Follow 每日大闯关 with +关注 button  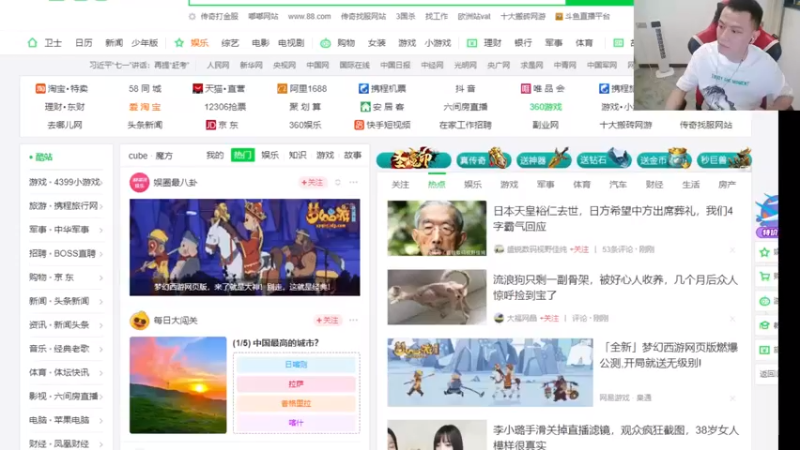click(327, 320)
